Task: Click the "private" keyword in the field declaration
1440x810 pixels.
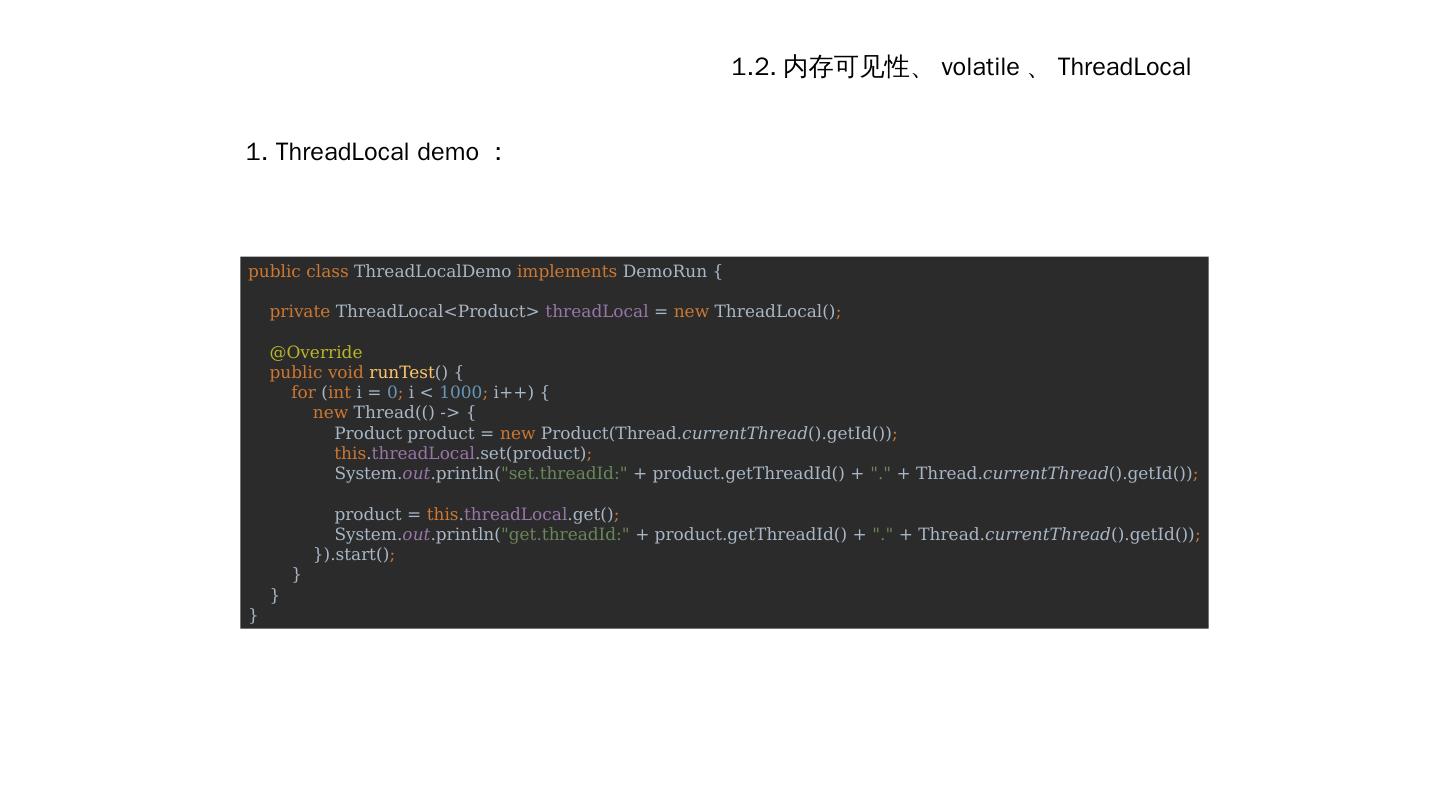Action: [299, 312]
